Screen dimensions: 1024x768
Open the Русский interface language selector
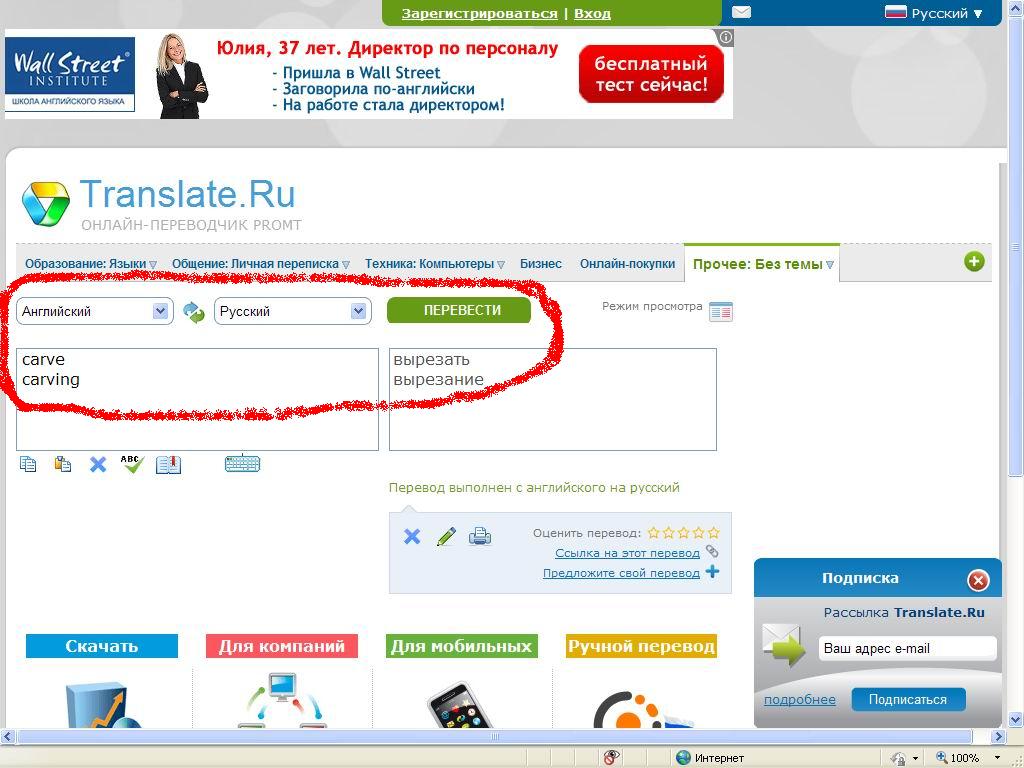[934, 13]
